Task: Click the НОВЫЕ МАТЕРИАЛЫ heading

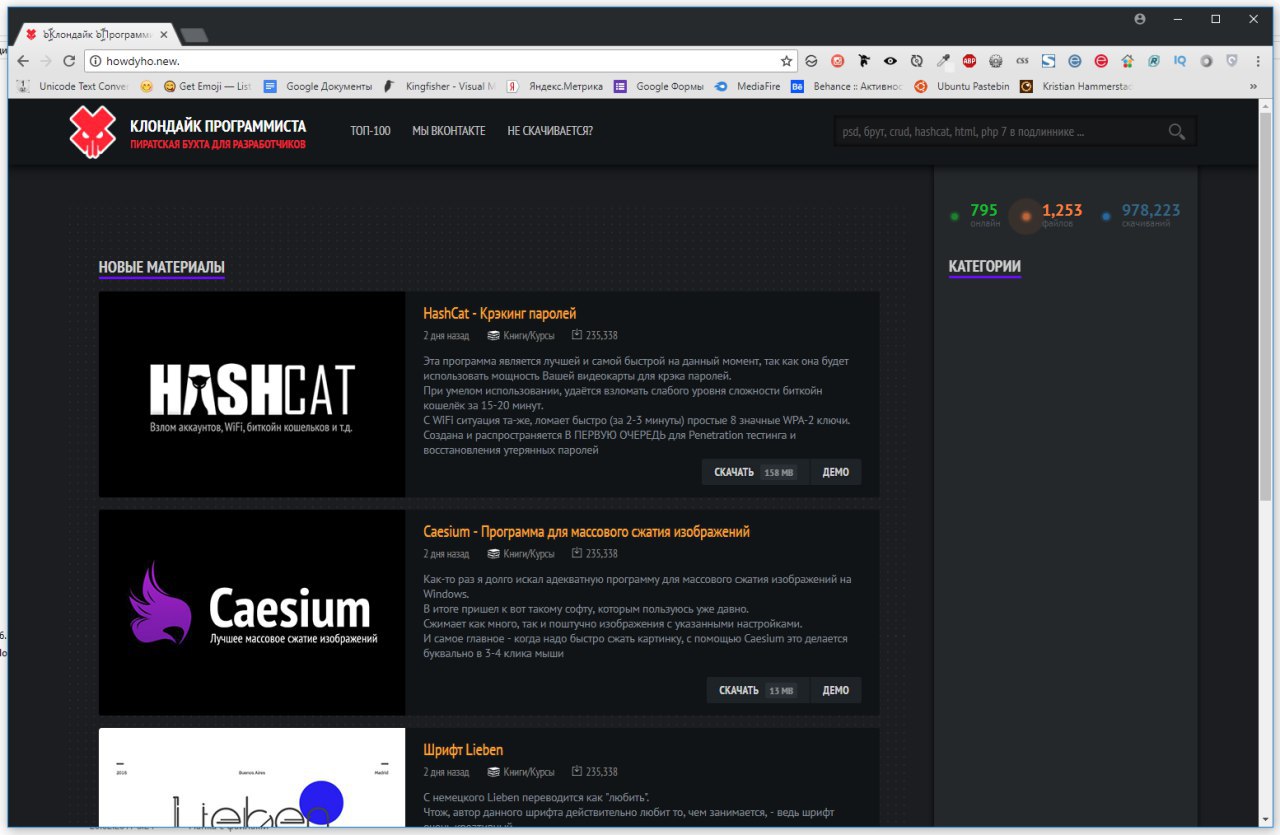Action: pos(161,267)
